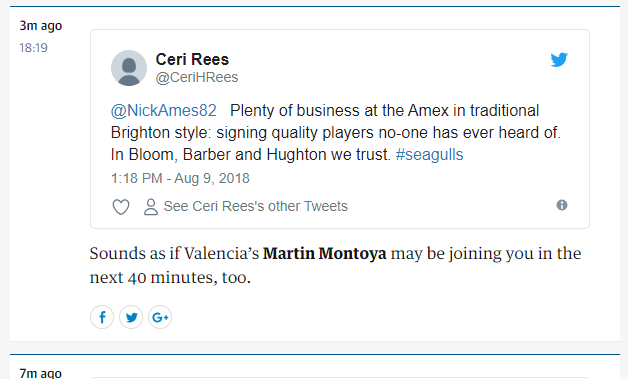Click the Martin Montoya bold text
628x379 pixels.
(324, 254)
